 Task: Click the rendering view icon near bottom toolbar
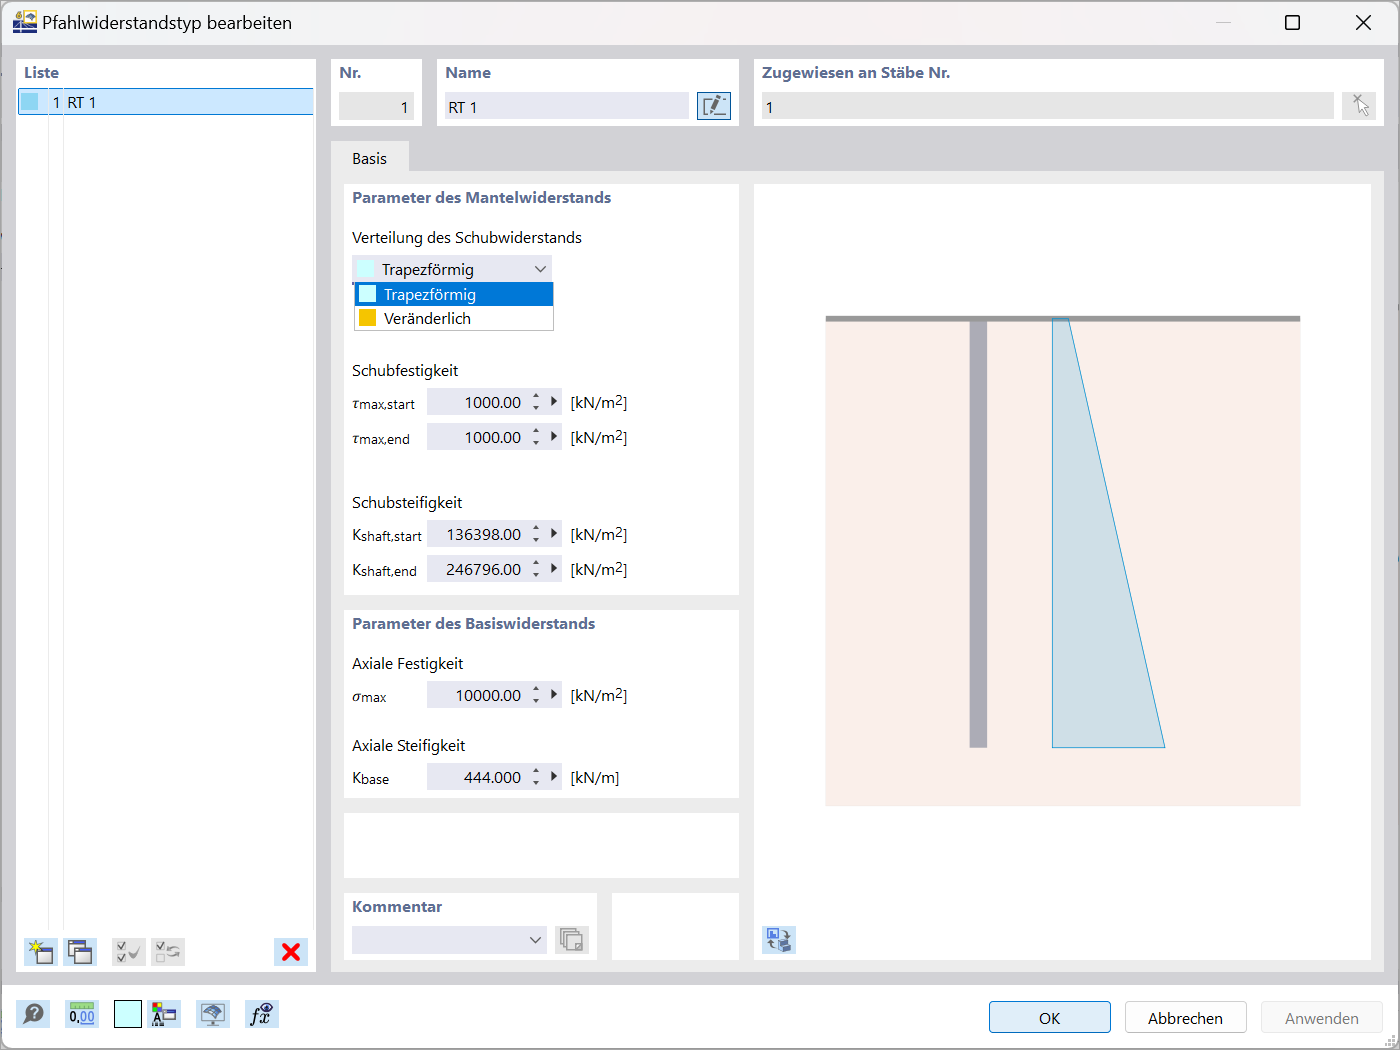[x=213, y=1013]
